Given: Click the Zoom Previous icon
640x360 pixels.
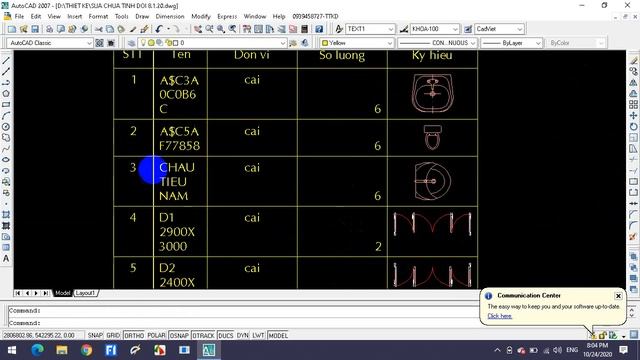Looking at the screenshot, I should [232, 29].
